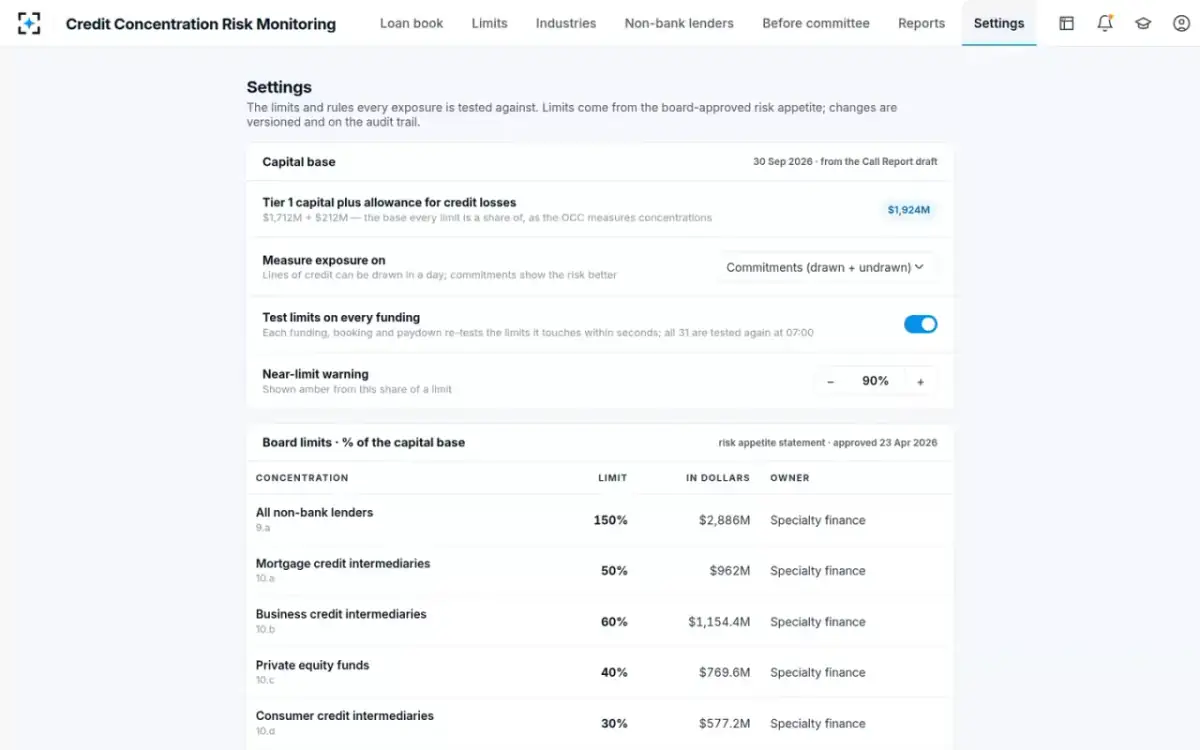This screenshot has width=1200, height=750.
Task: Select the Settings tab
Action: (x=999, y=23)
